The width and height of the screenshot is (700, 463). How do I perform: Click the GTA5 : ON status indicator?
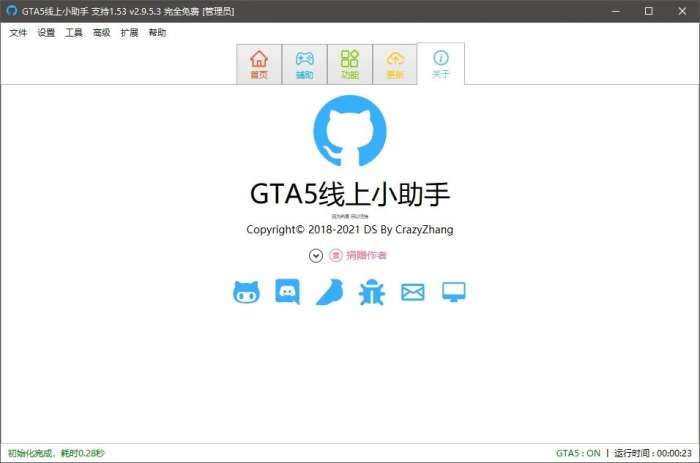click(578, 453)
